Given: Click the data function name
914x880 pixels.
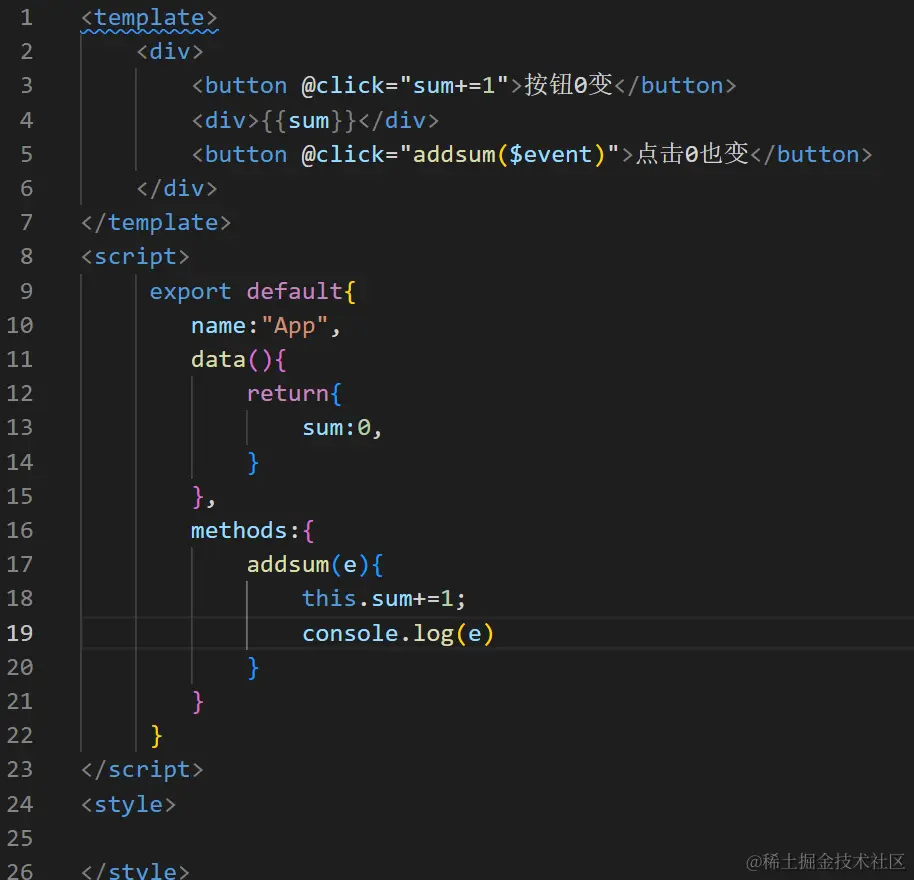Looking at the screenshot, I should pyautogui.click(x=218, y=360).
